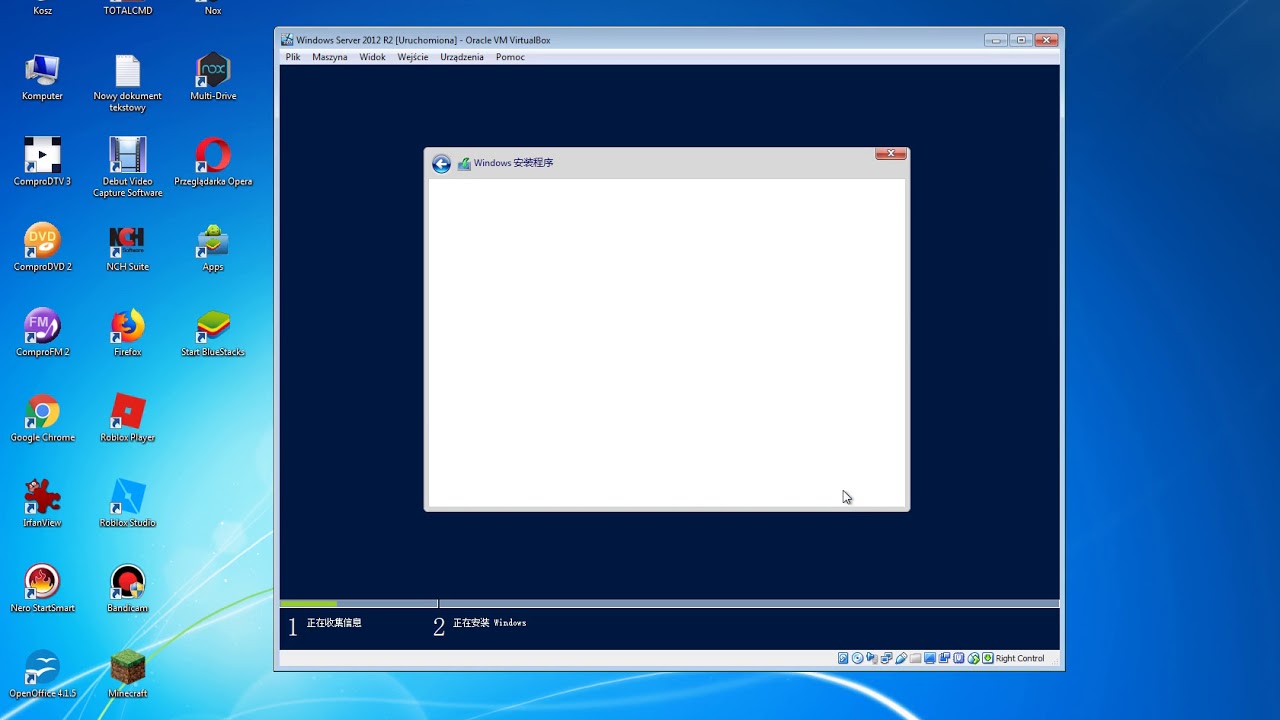Click the display monitor status icon

pyautogui.click(x=930, y=658)
